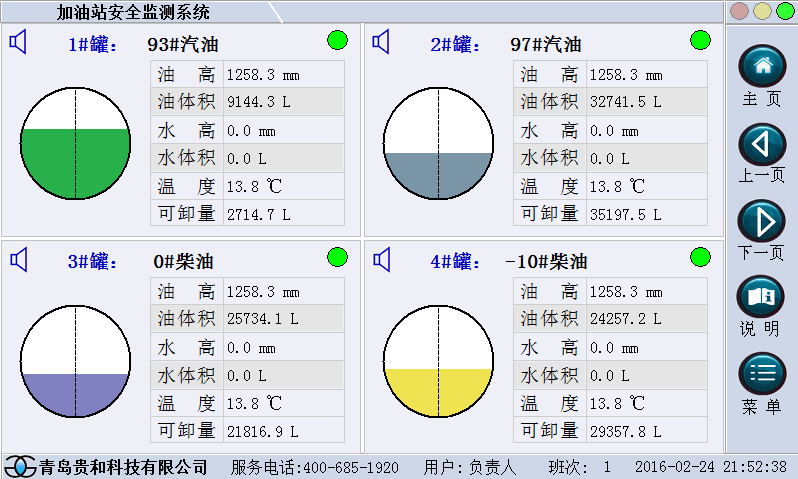Go to the home page (主页) icon

(762, 67)
